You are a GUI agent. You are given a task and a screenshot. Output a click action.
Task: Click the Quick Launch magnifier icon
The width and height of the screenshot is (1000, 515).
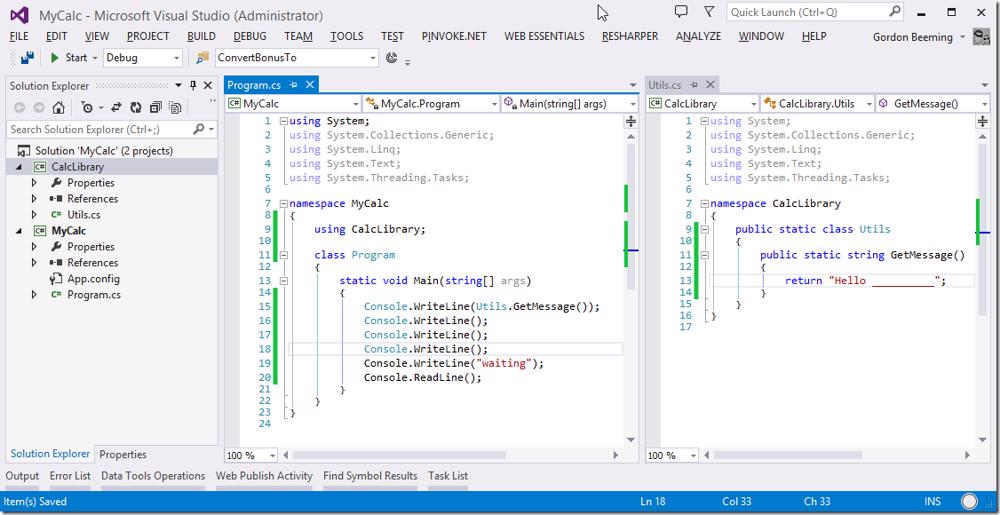point(895,11)
